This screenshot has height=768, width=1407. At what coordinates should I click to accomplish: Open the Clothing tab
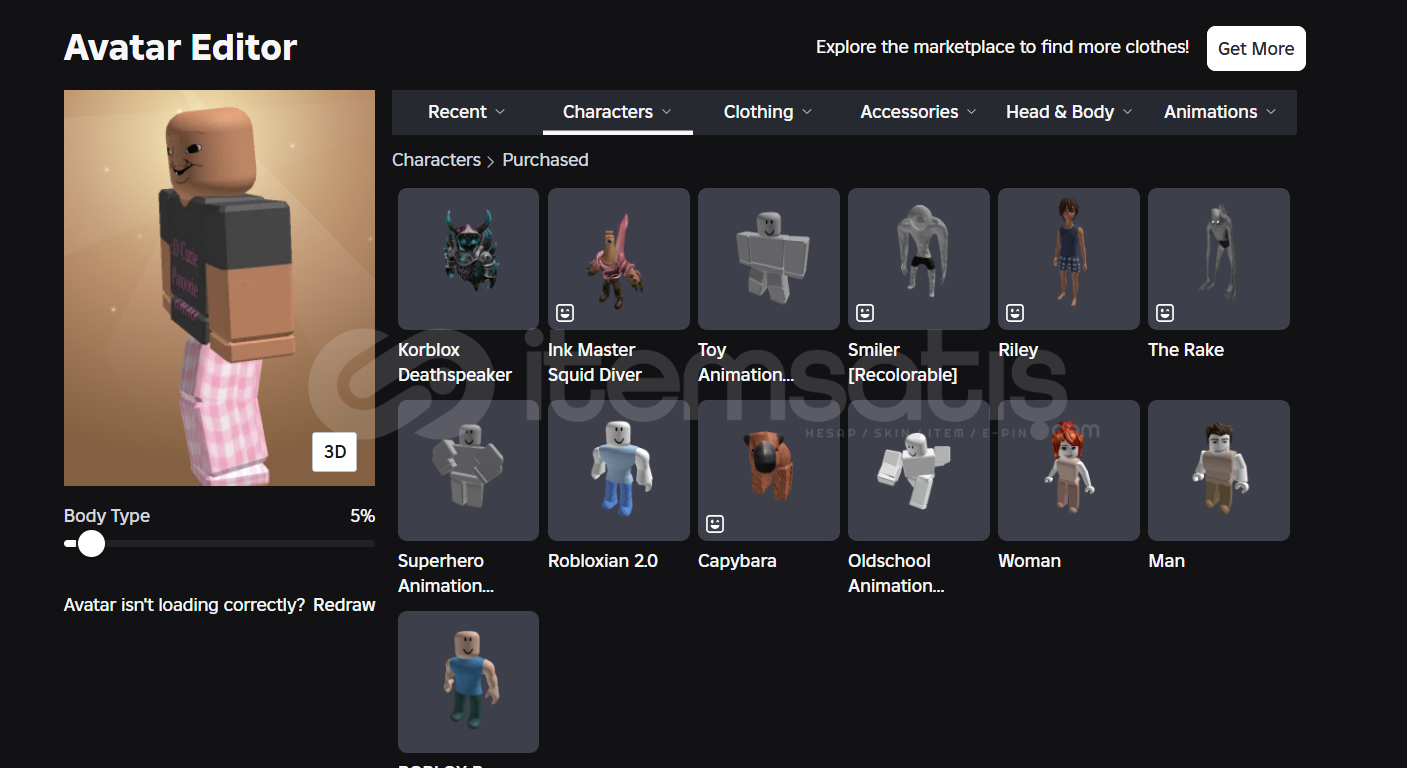coord(768,112)
